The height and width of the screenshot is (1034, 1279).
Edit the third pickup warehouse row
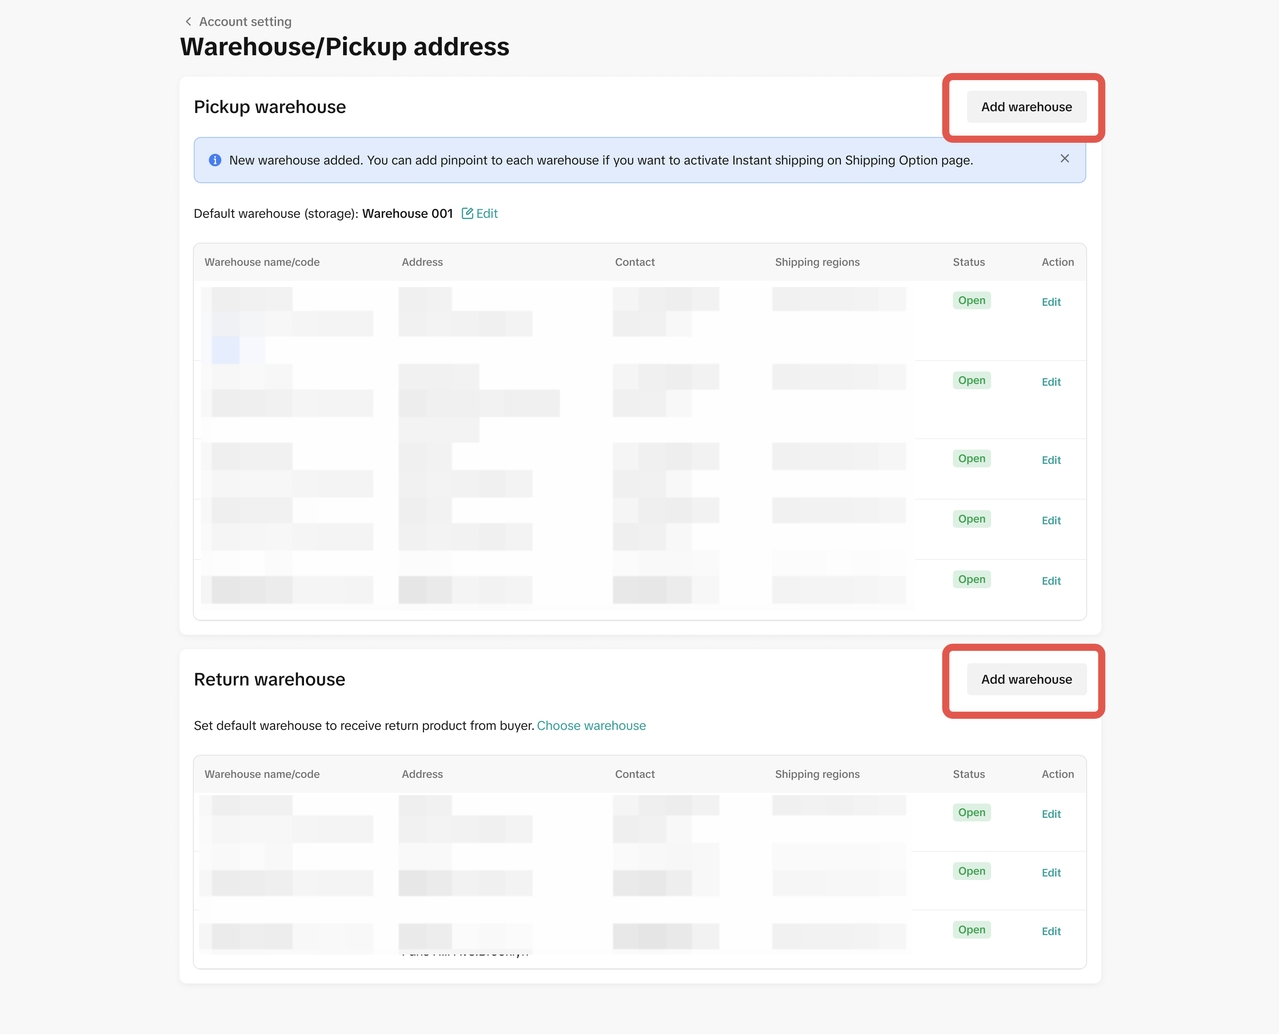[x=1051, y=460]
